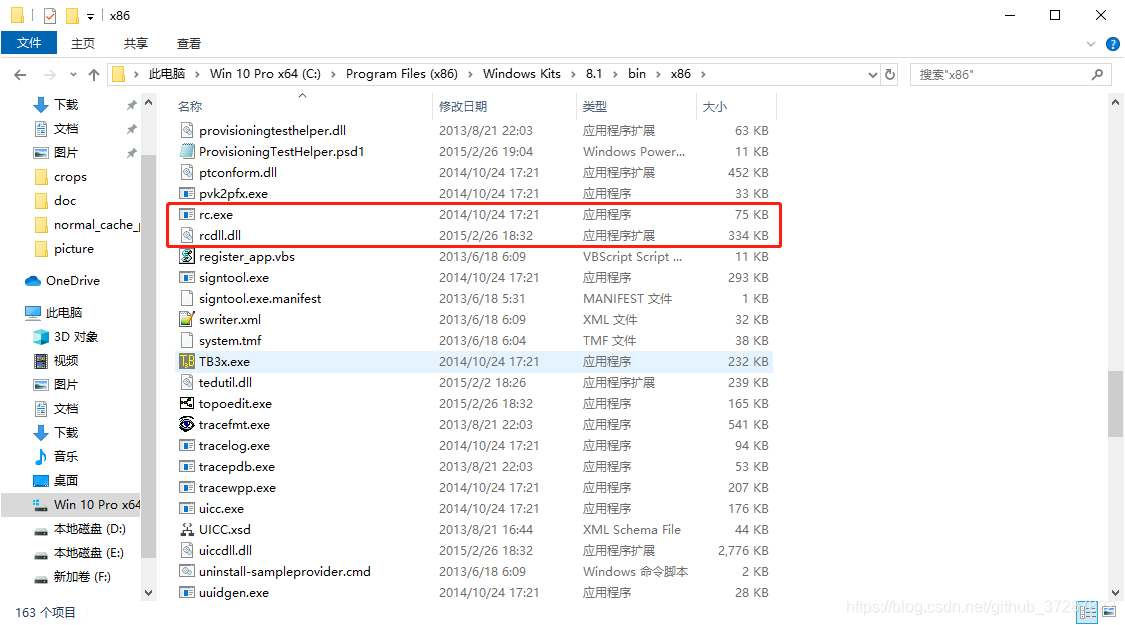This screenshot has width=1125, height=625.
Task: Click the forward navigation arrow
Action: pyautogui.click(x=50, y=75)
